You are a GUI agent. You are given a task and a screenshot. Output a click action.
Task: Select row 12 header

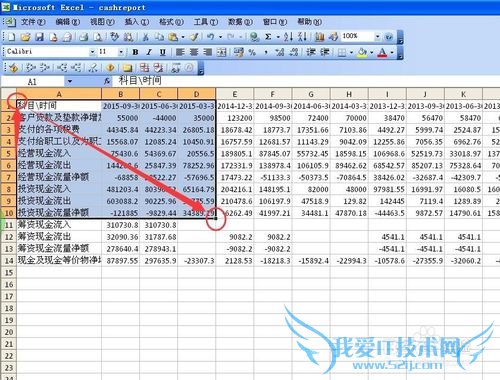[9, 237]
